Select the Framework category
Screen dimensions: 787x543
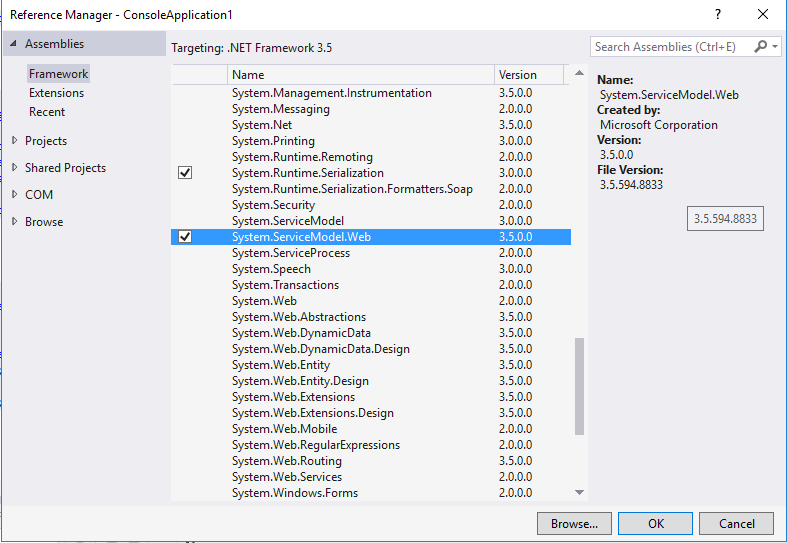(58, 74)
